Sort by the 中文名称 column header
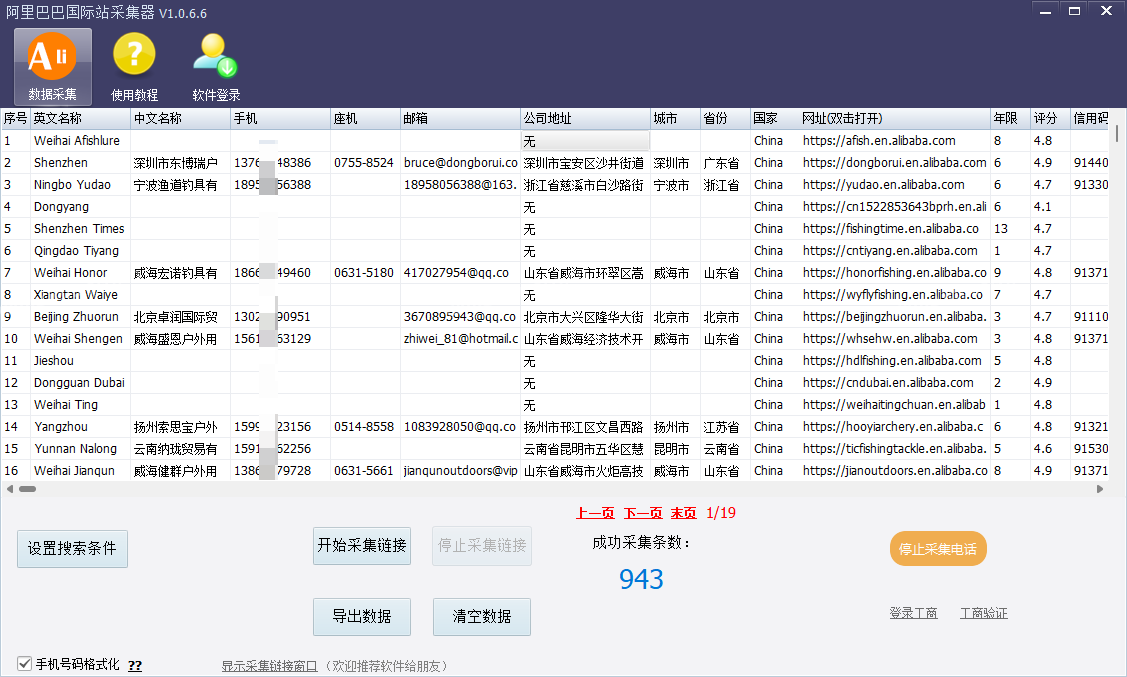This screenshot has width=1127, height=677. (x=180, y=119)
